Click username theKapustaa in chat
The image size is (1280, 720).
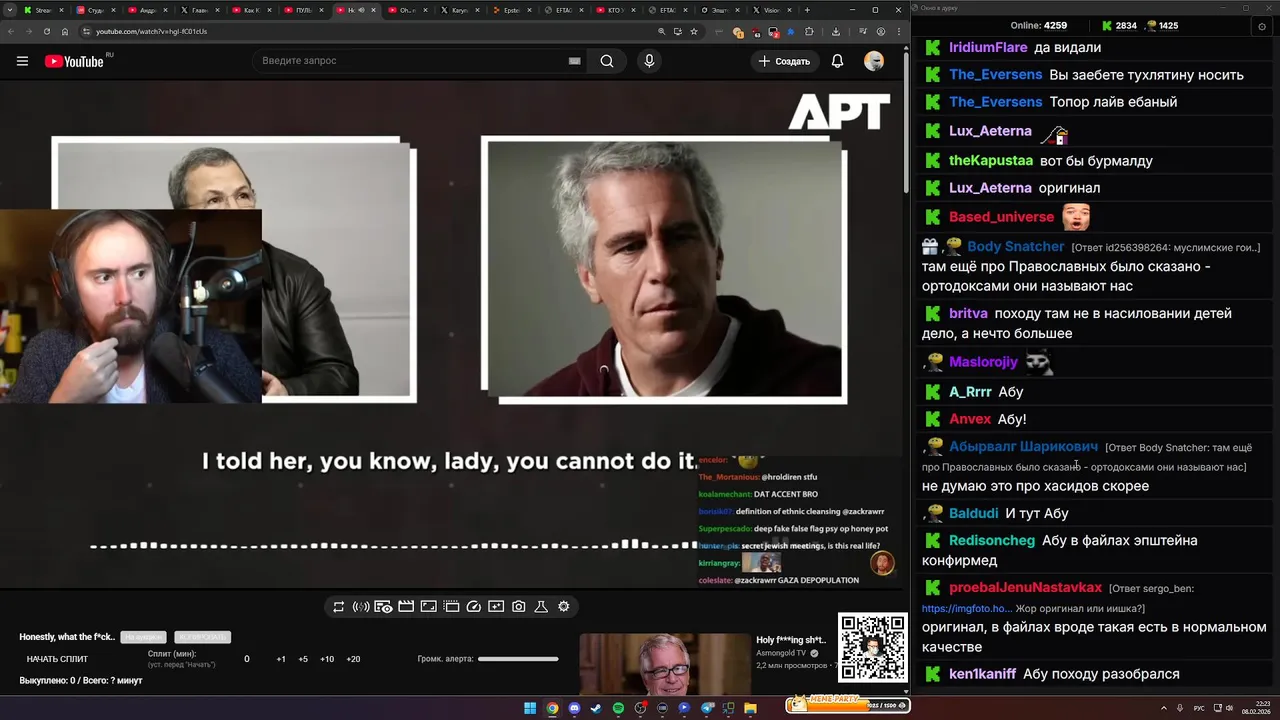991,160
